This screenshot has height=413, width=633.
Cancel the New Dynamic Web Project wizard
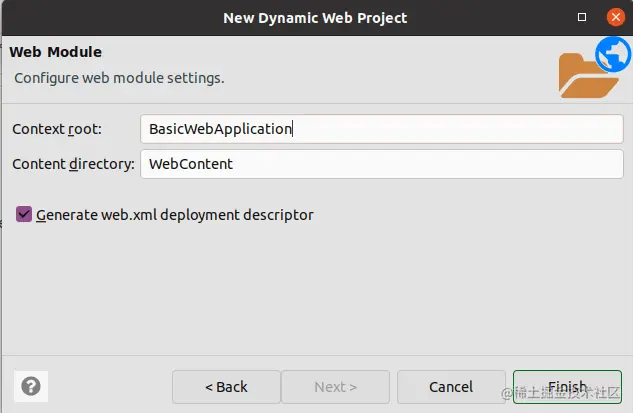[451, 387]
